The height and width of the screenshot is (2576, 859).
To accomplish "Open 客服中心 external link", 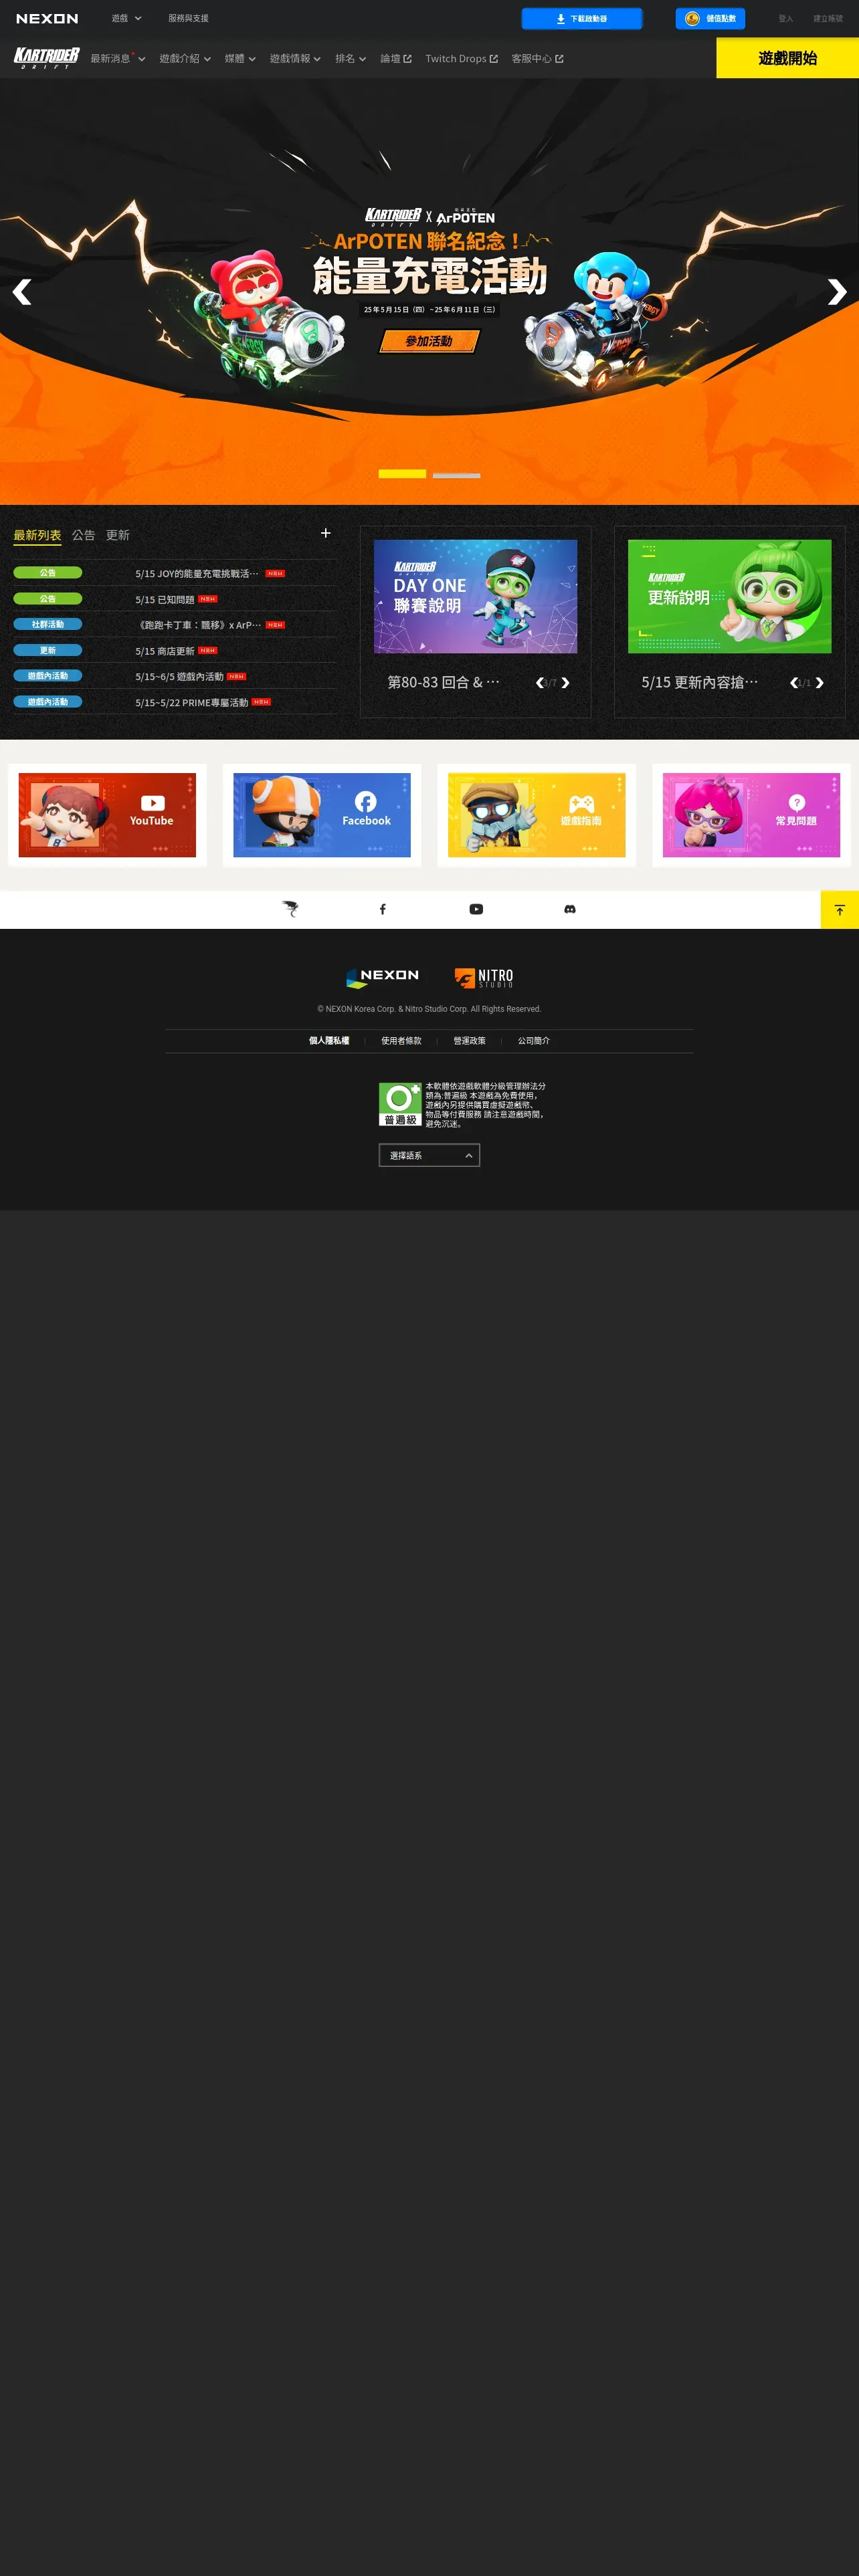I will tap(537, 59).
